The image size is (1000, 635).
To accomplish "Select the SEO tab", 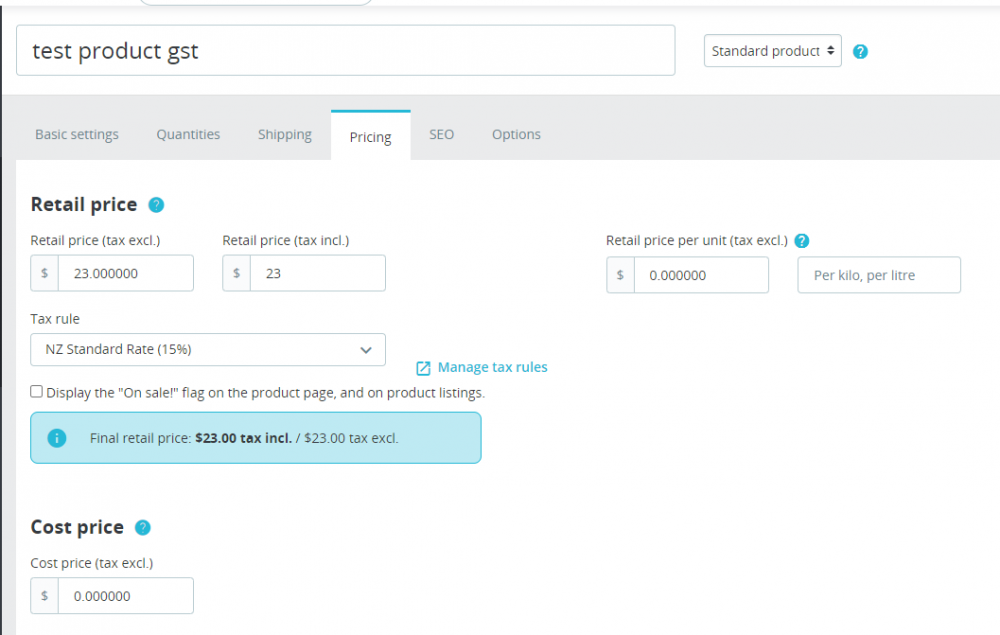I will (x=441, y=134).
